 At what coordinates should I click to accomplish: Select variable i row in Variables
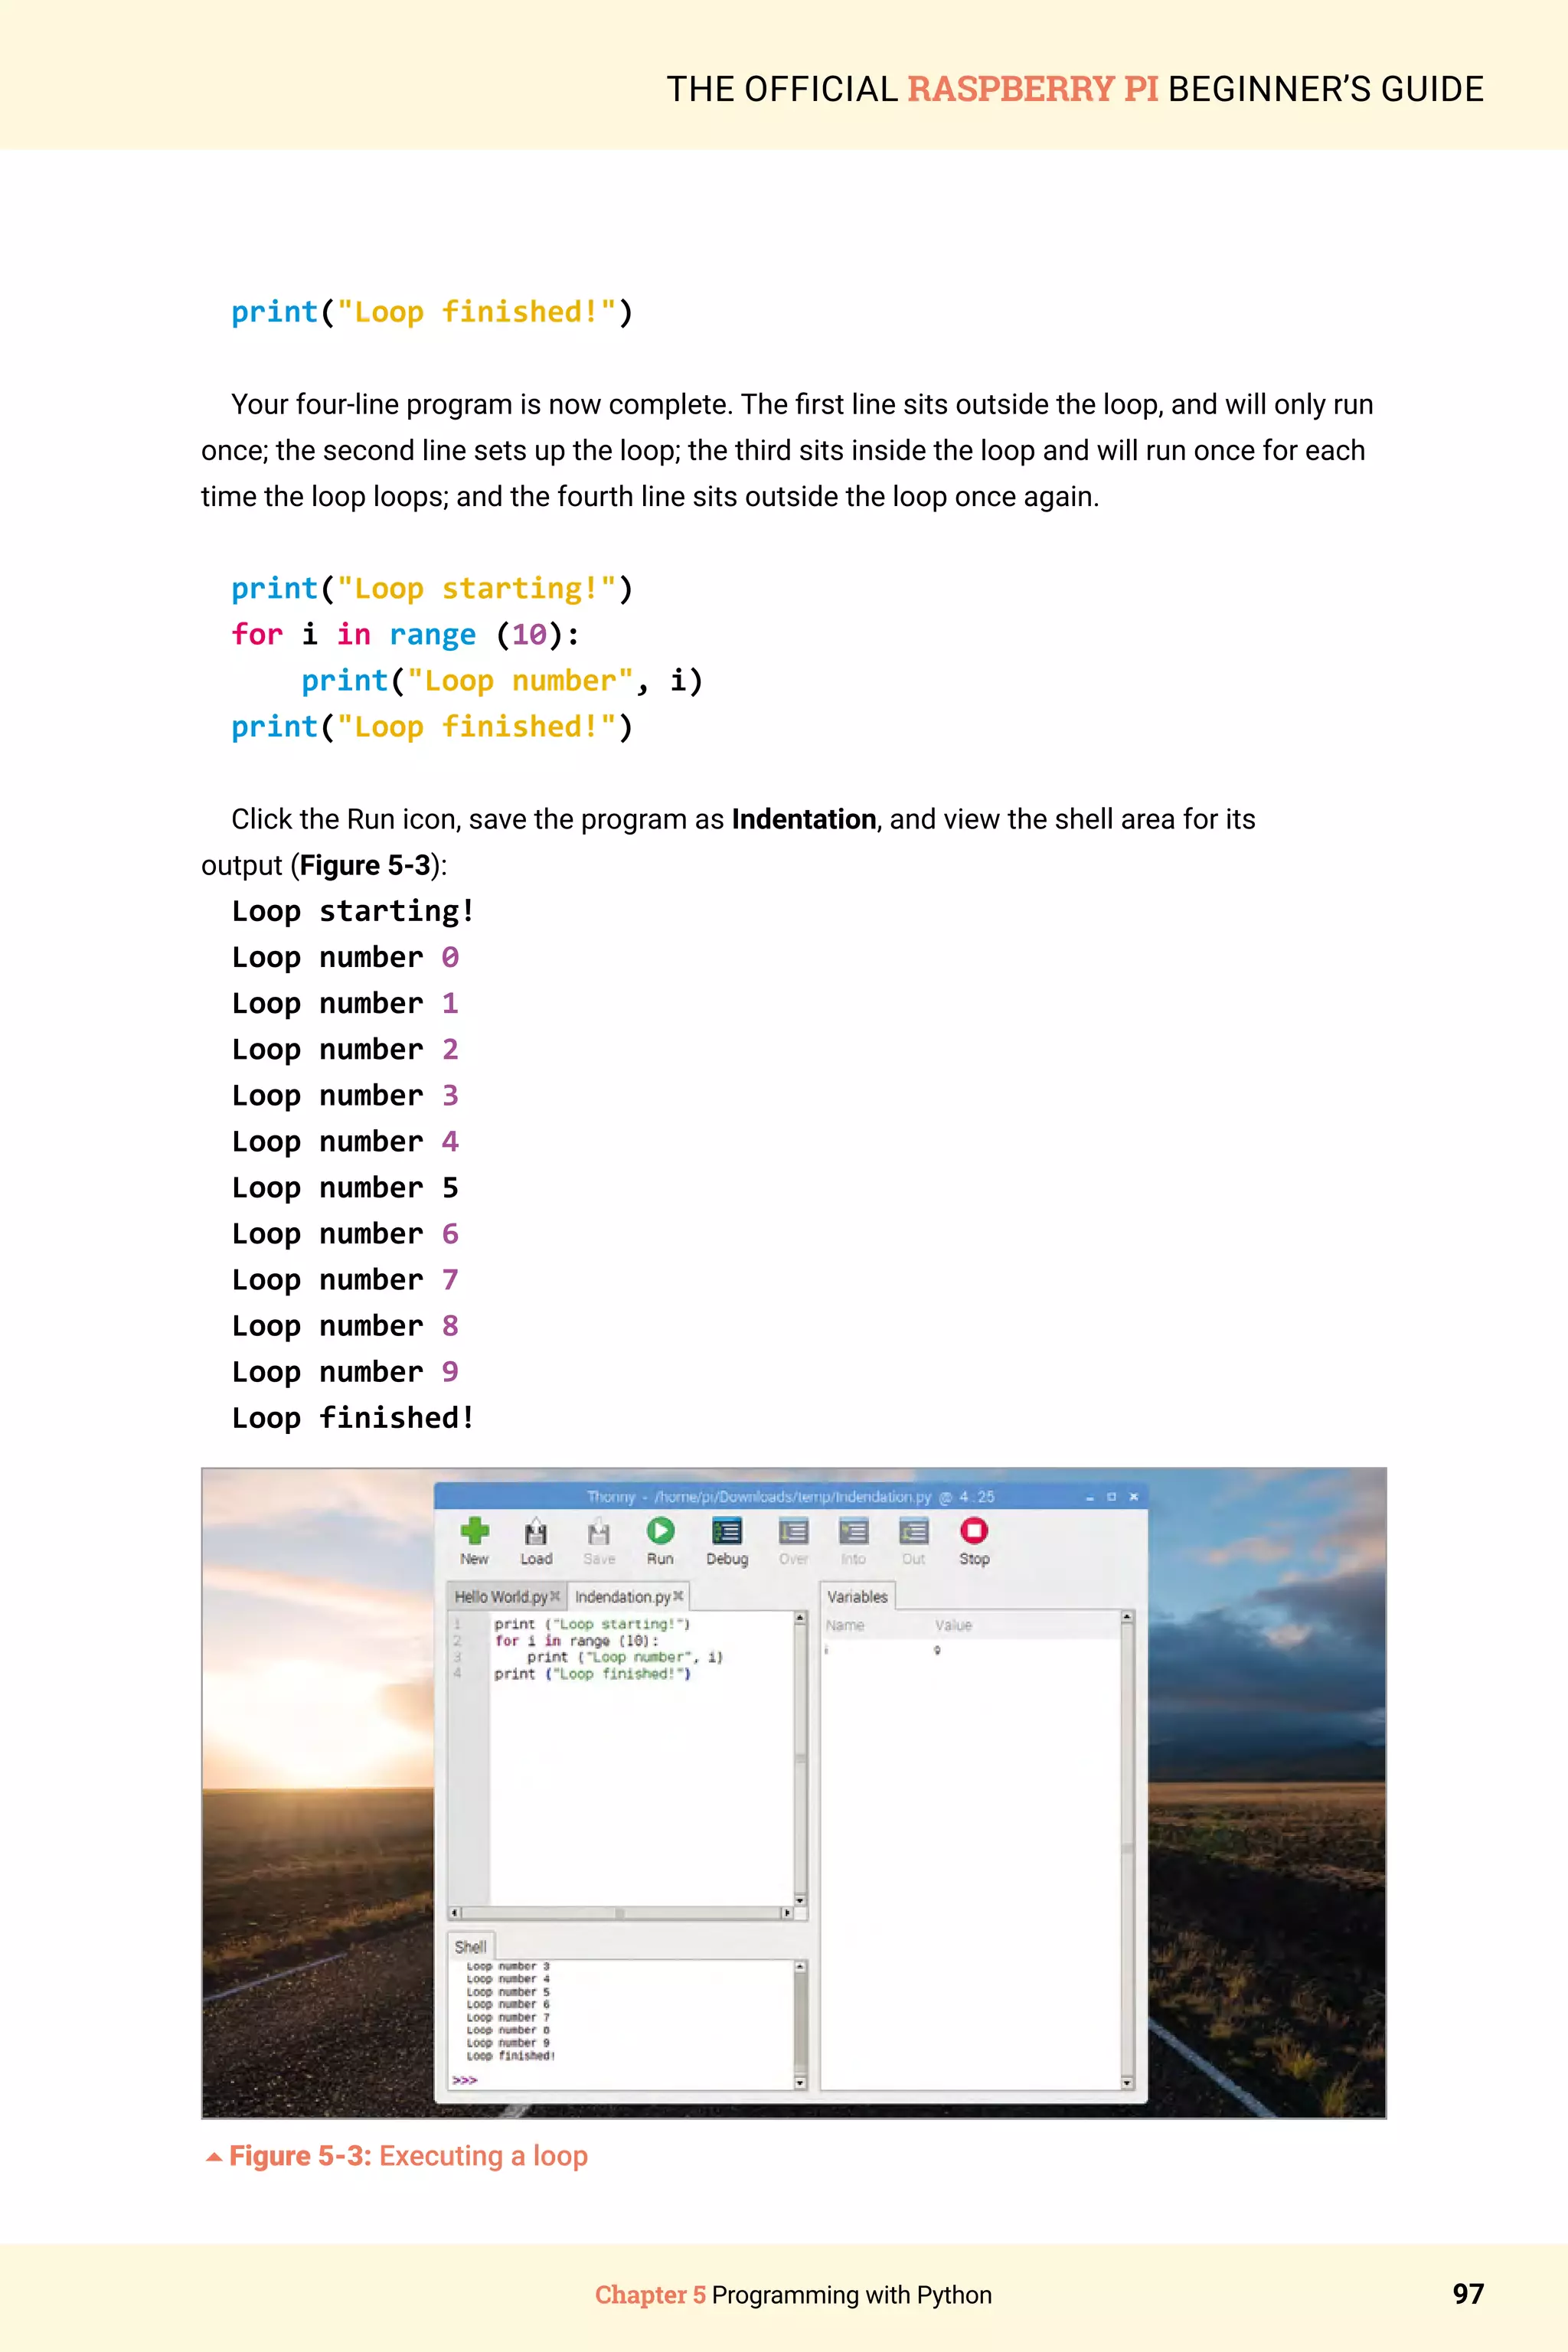point(970,1650)
